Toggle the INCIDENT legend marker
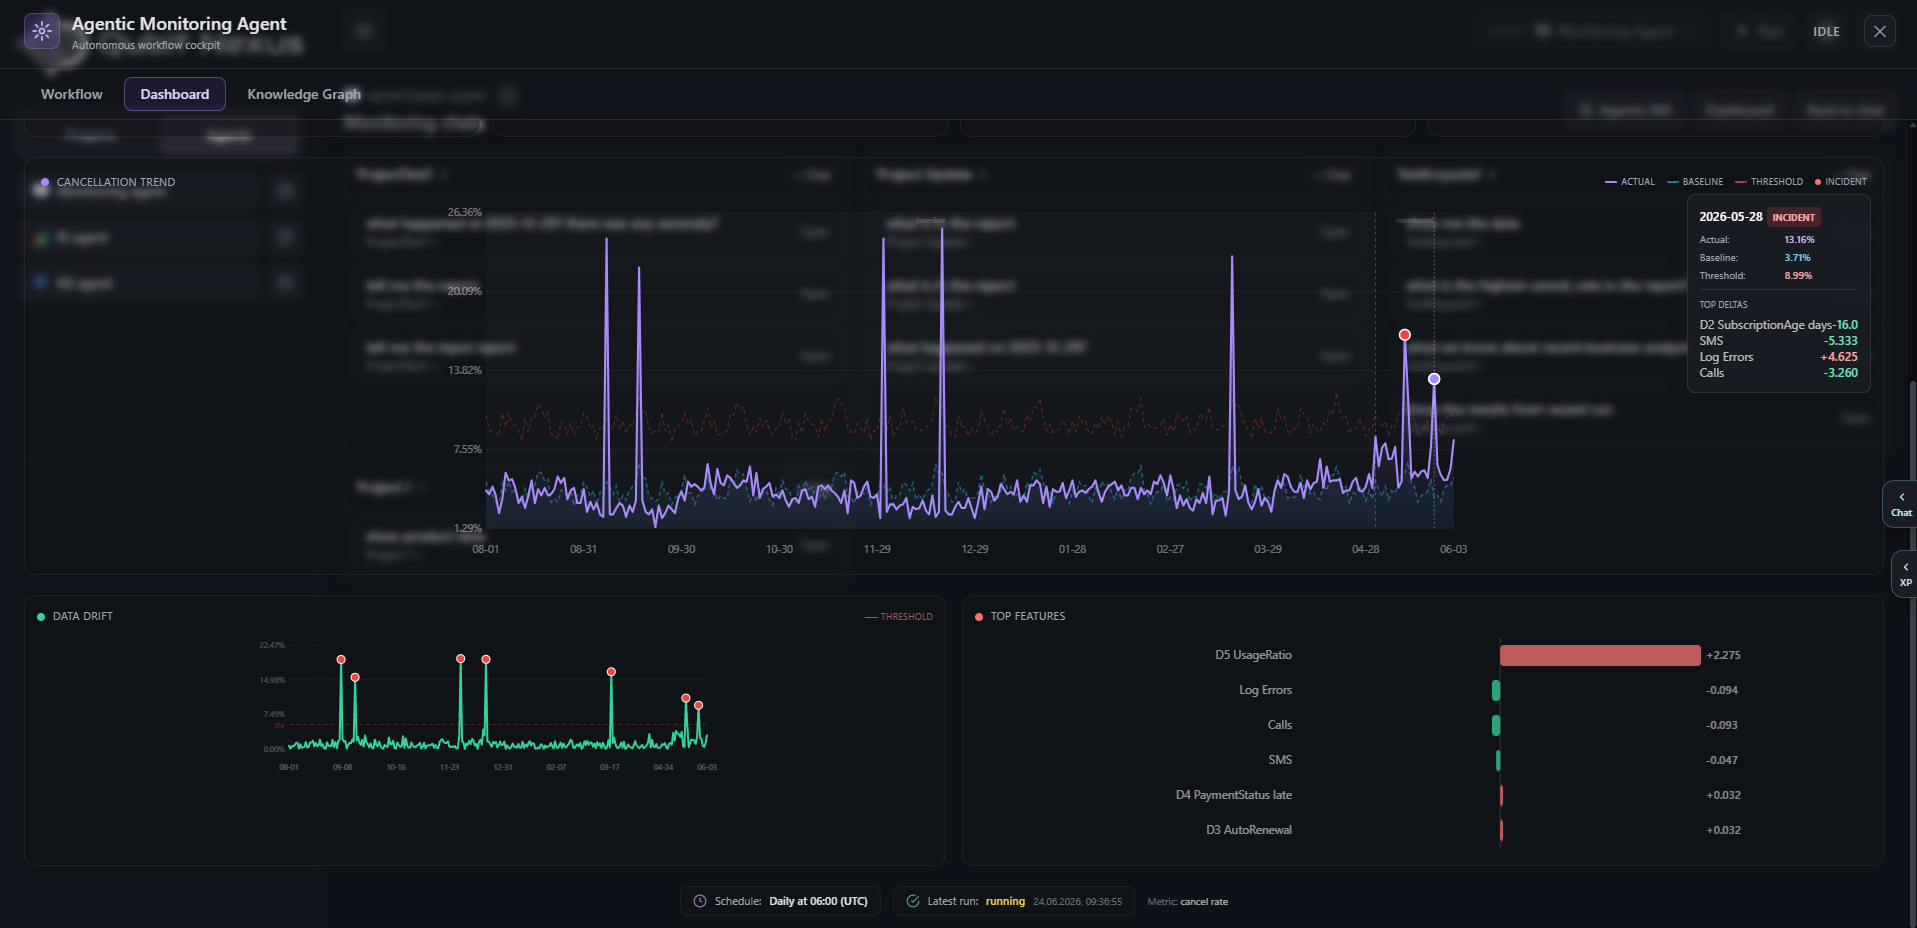1917x928 pixels. point(1841,182)
